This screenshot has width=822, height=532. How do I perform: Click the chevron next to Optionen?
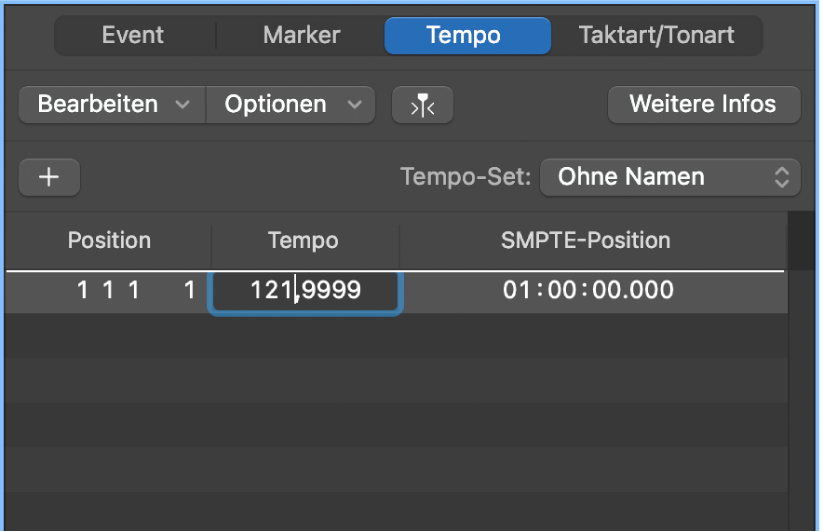coord(354,104)
